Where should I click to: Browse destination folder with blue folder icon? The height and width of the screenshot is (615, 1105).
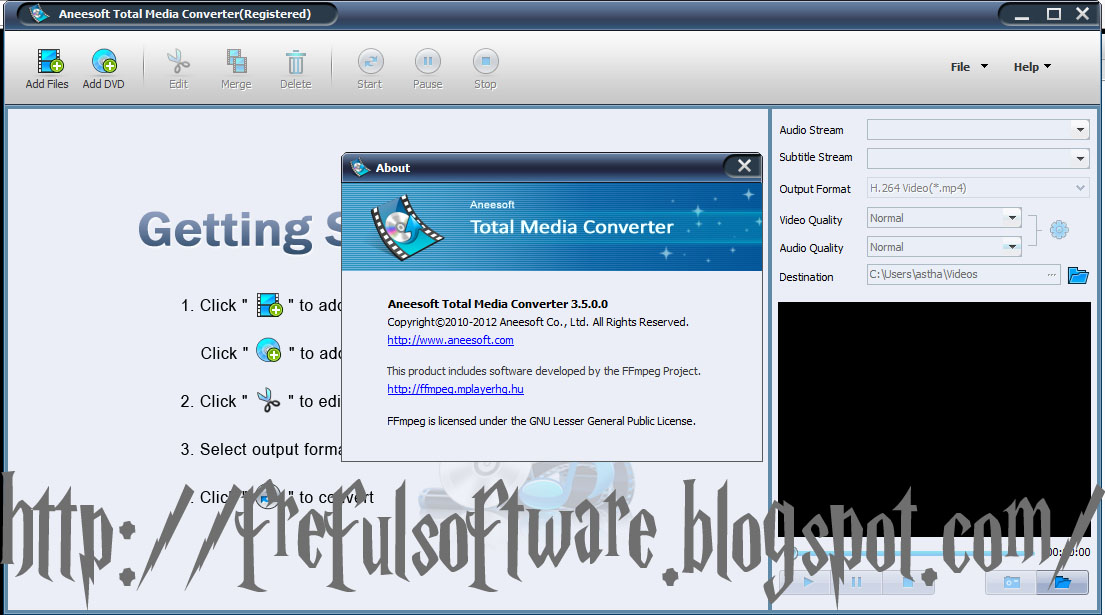click(1078, 275)
